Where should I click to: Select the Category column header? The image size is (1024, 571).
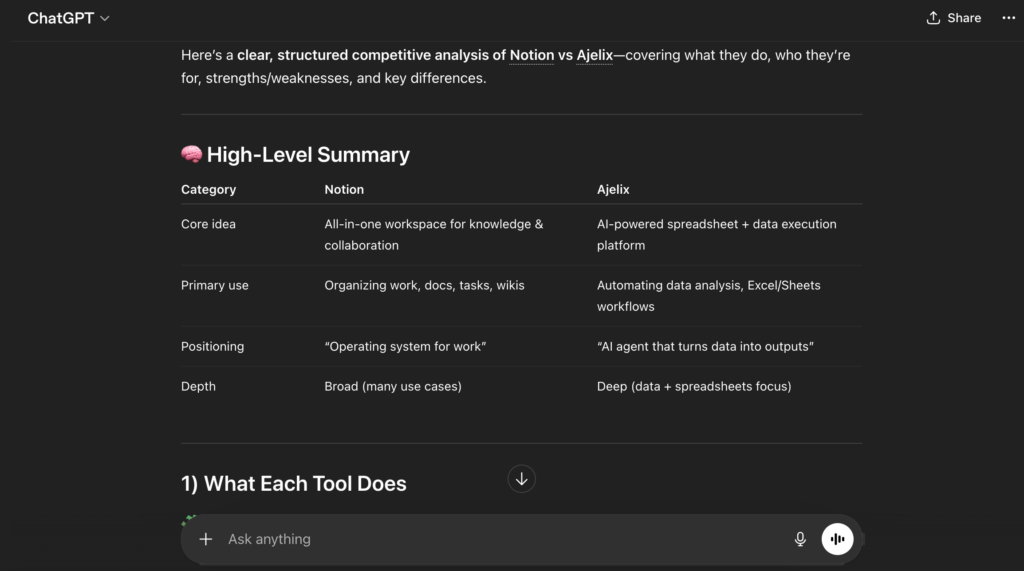click(208, 189)
